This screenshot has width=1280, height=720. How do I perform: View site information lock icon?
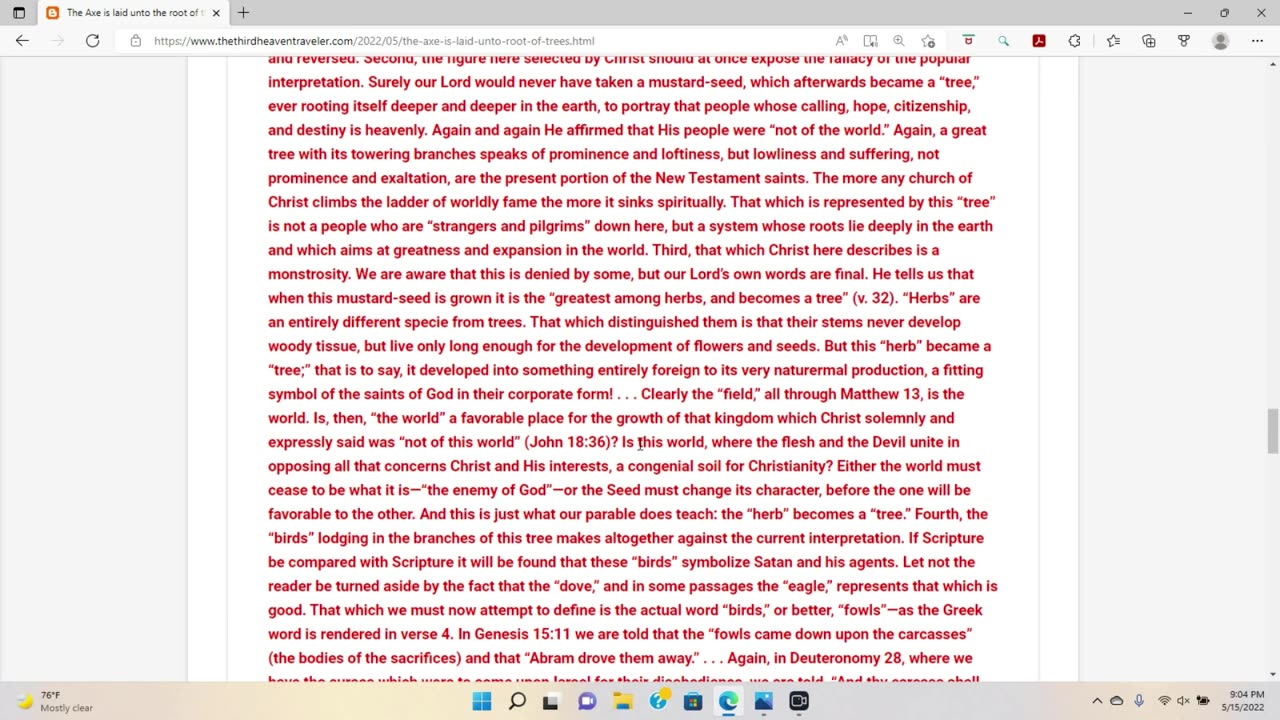pos(135,41)
